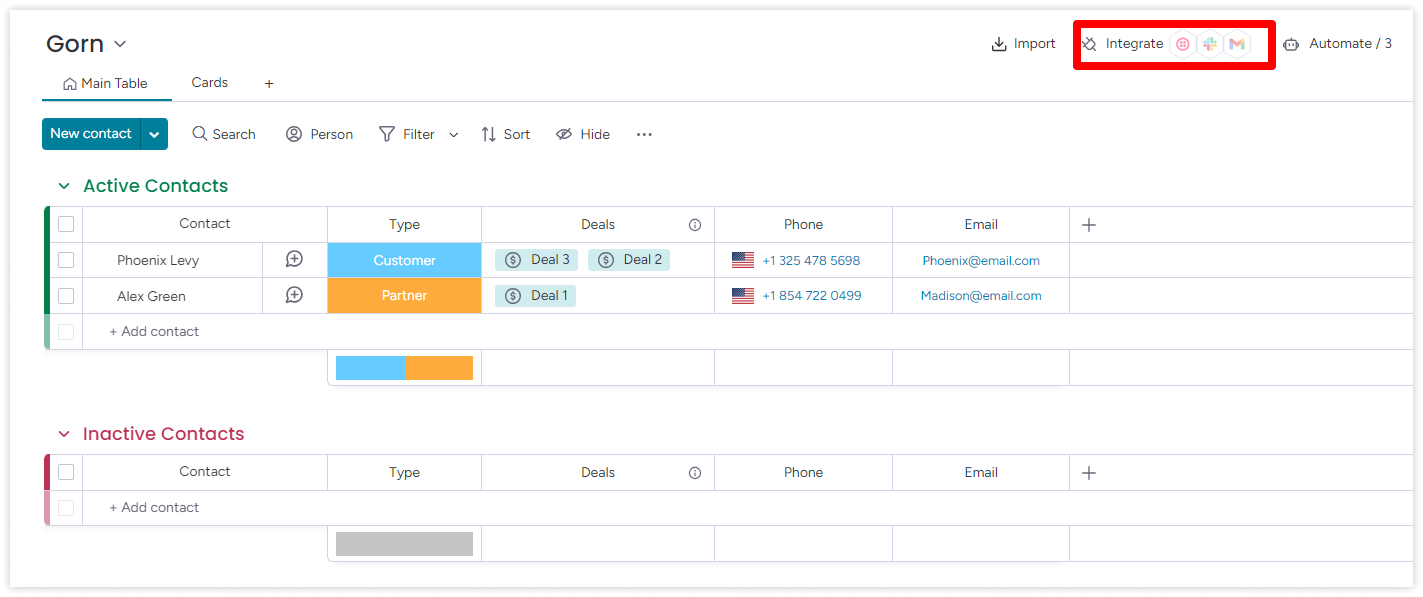Click the US flag beside Alex's phone
Image resolution: width=1423 pixels, height=597 pixels.
[x=743, y=296]
